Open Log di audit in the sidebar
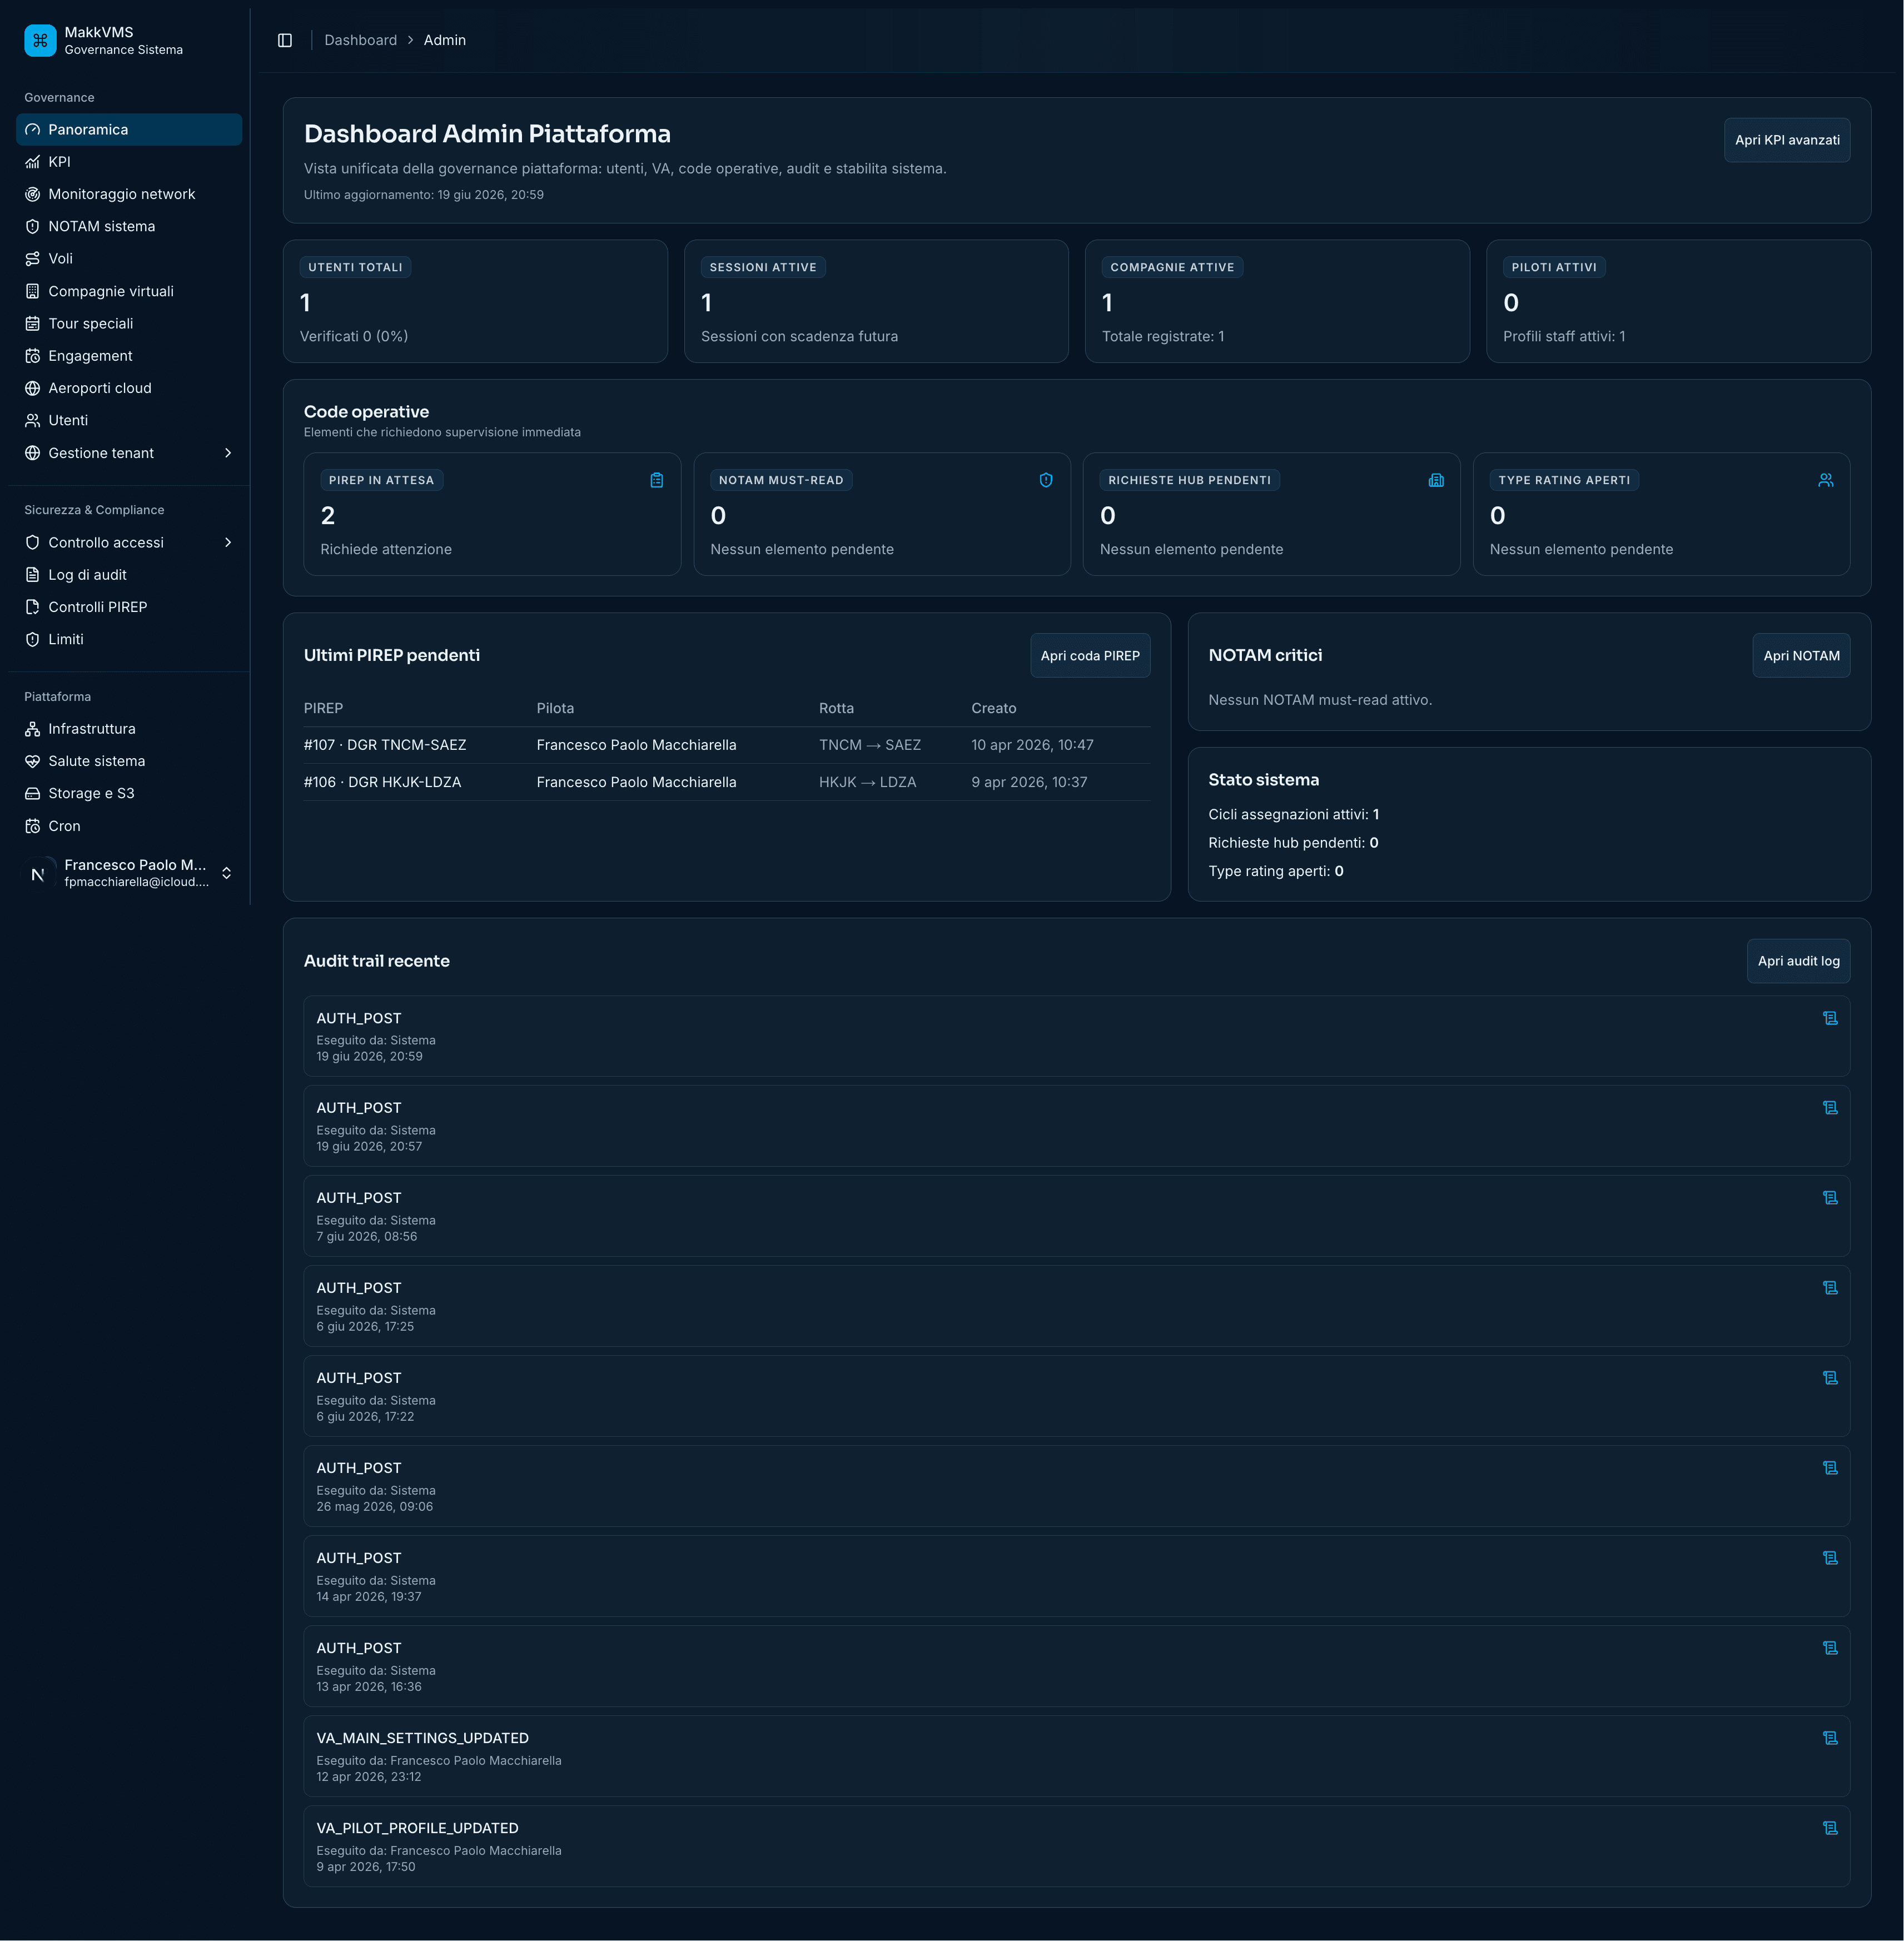The width and height of the screenshot is (1904, 1941). coord(129,575)
